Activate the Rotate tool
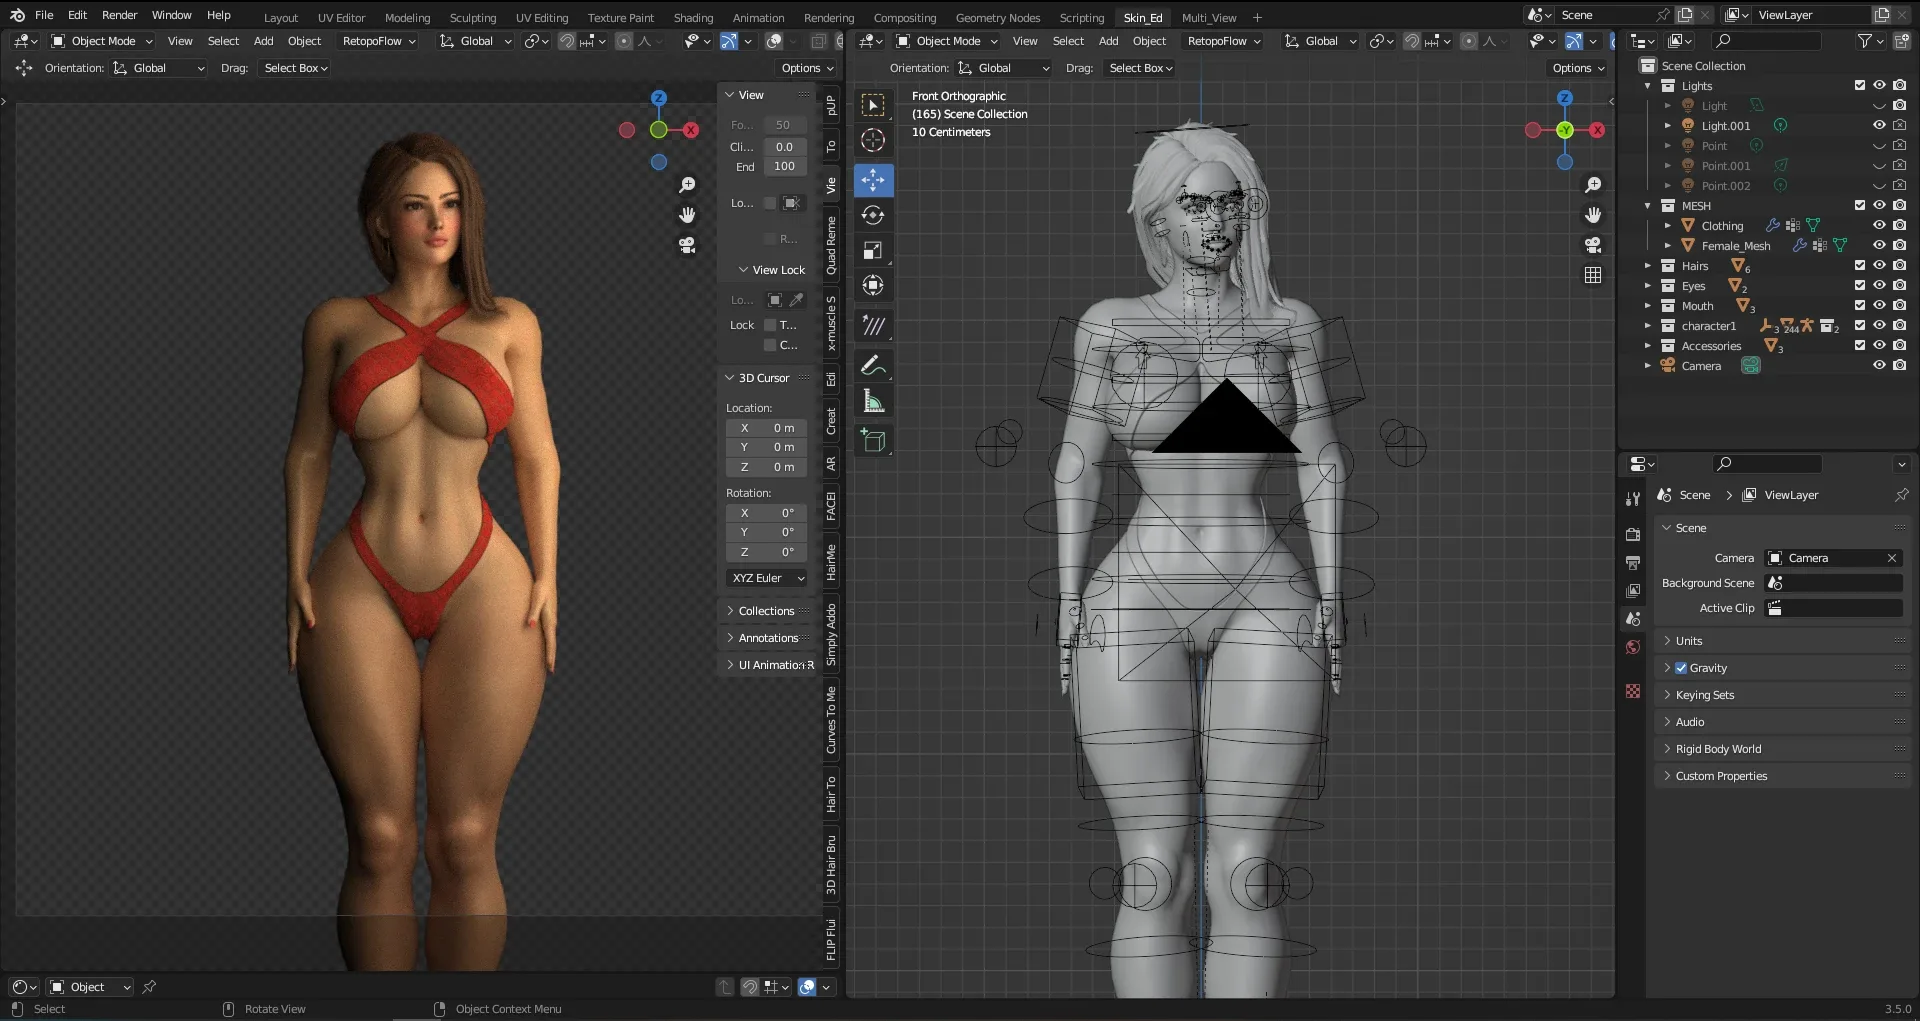Viewport: 1920px width, 1021px height. pos(873,215)
